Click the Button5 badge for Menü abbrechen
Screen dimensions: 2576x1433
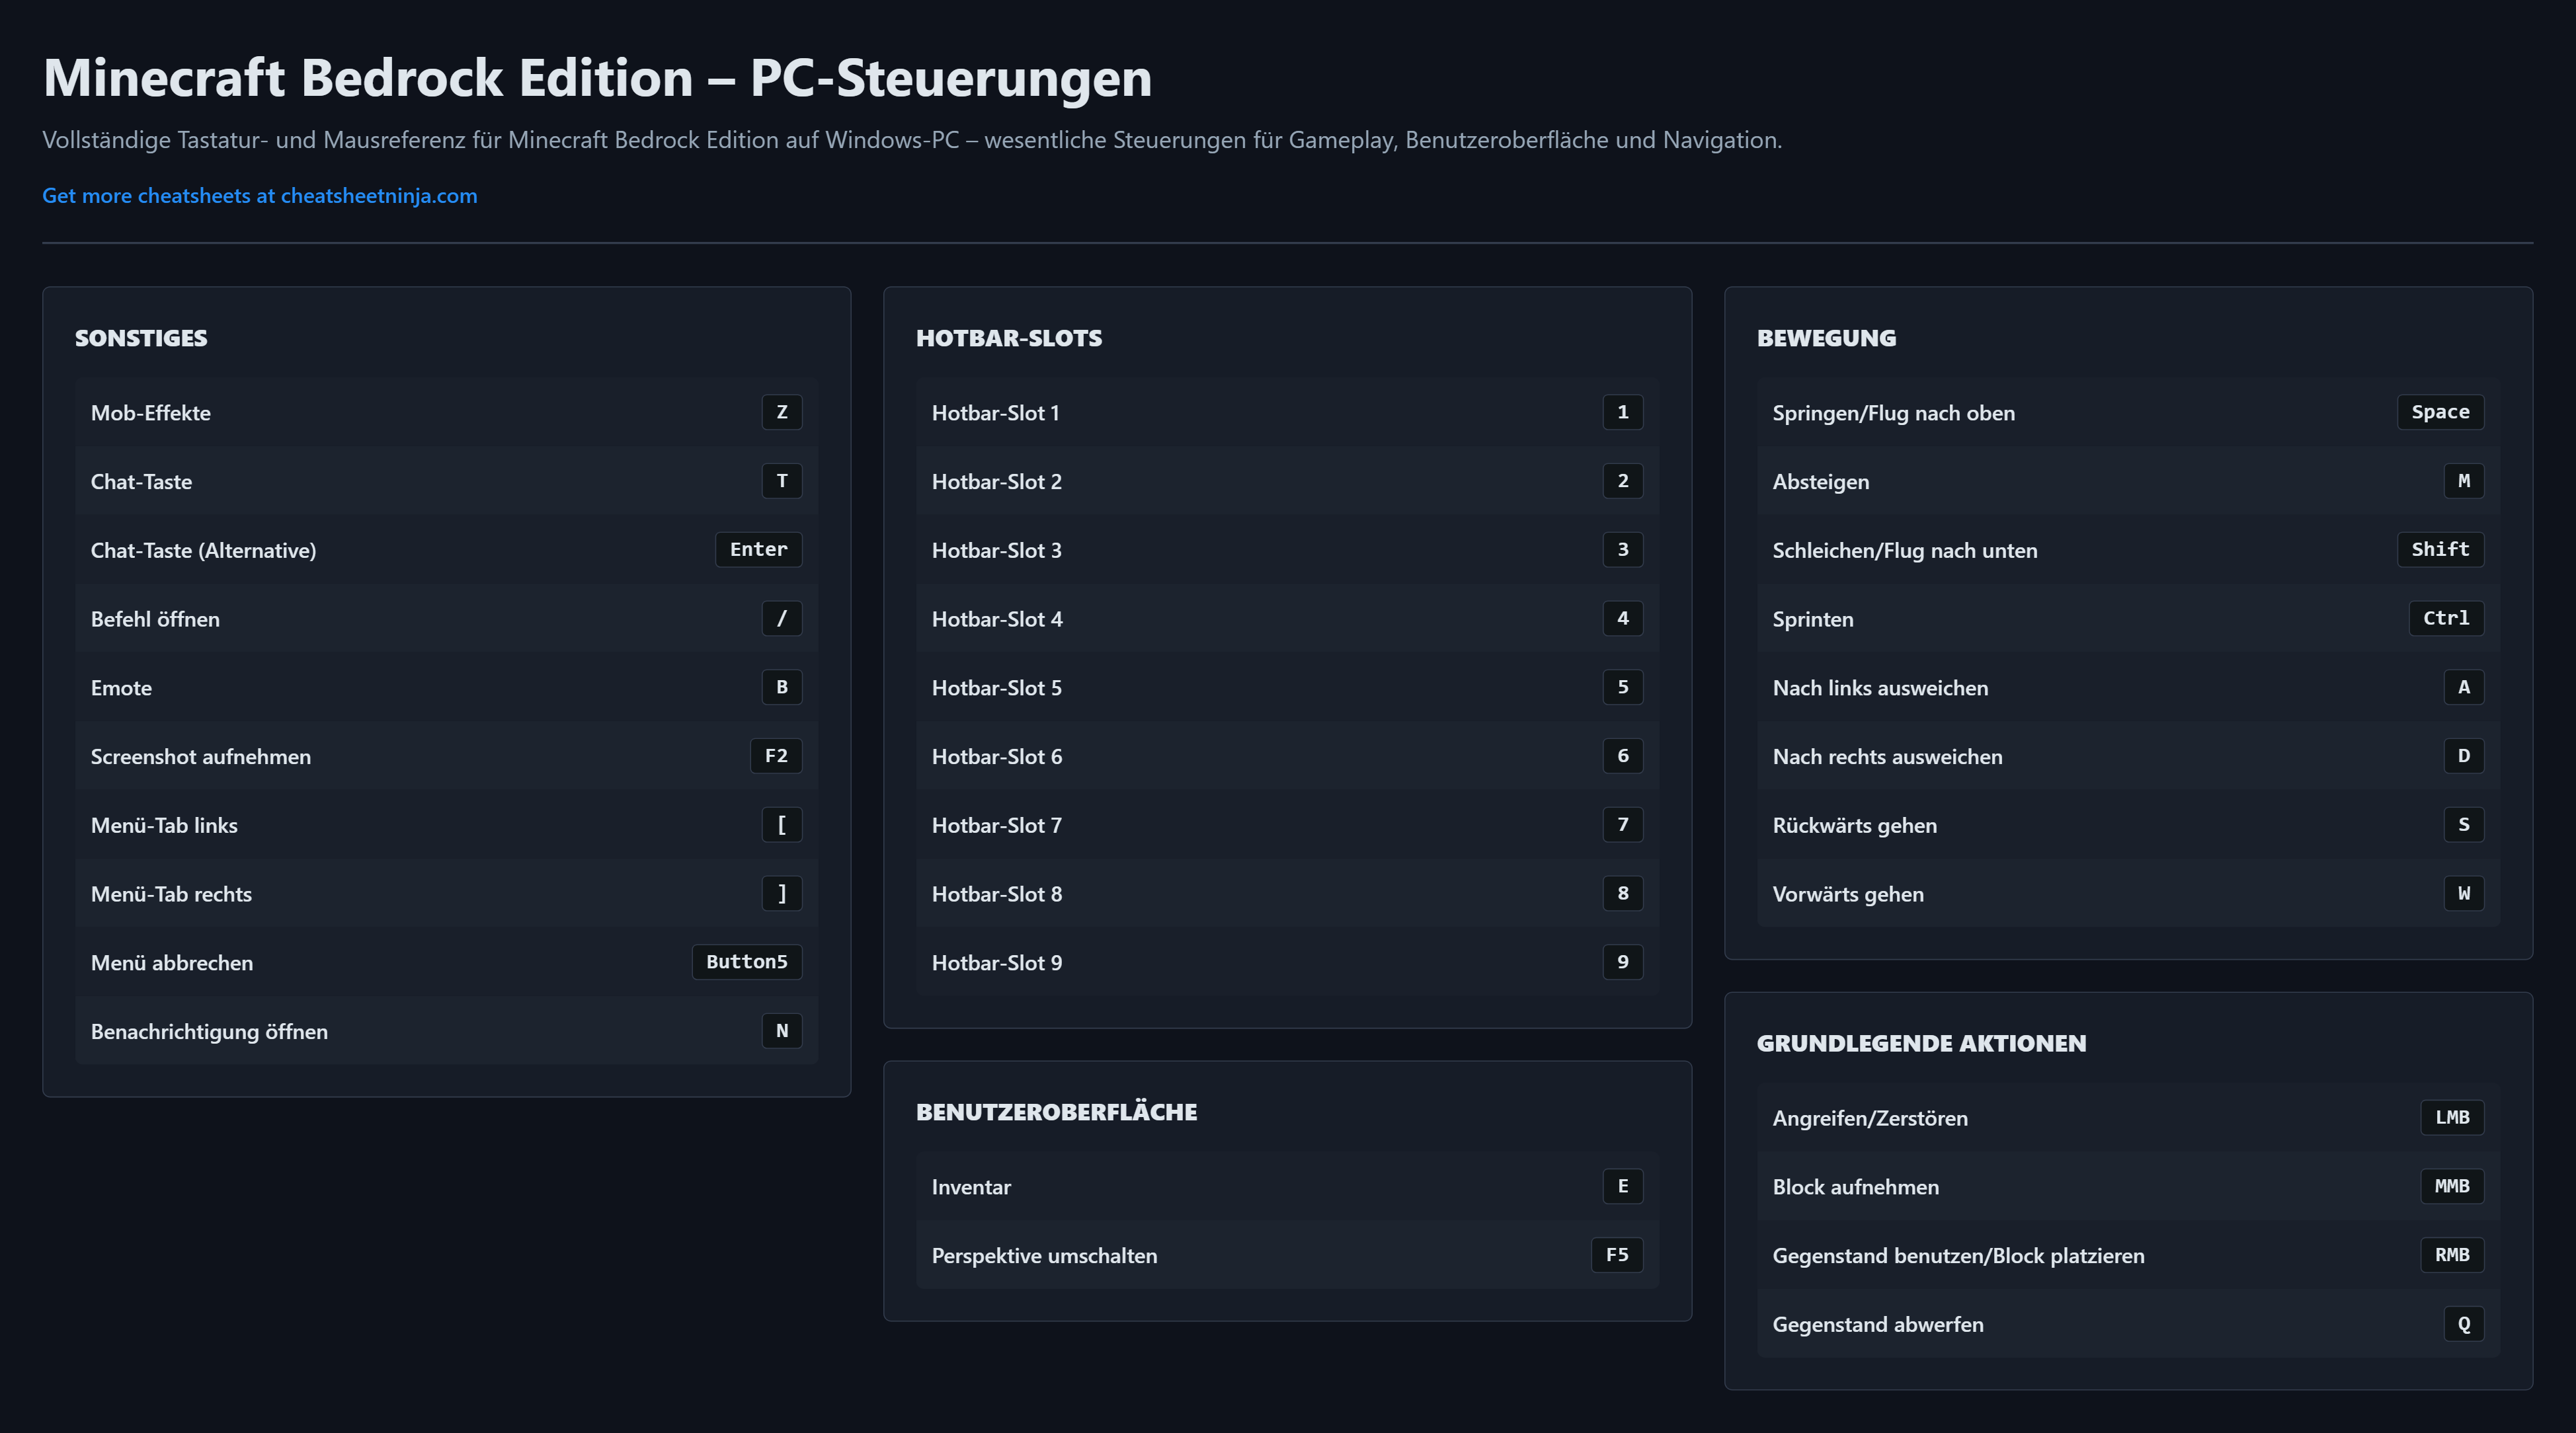pyautogui.click(x=746, y=962)
